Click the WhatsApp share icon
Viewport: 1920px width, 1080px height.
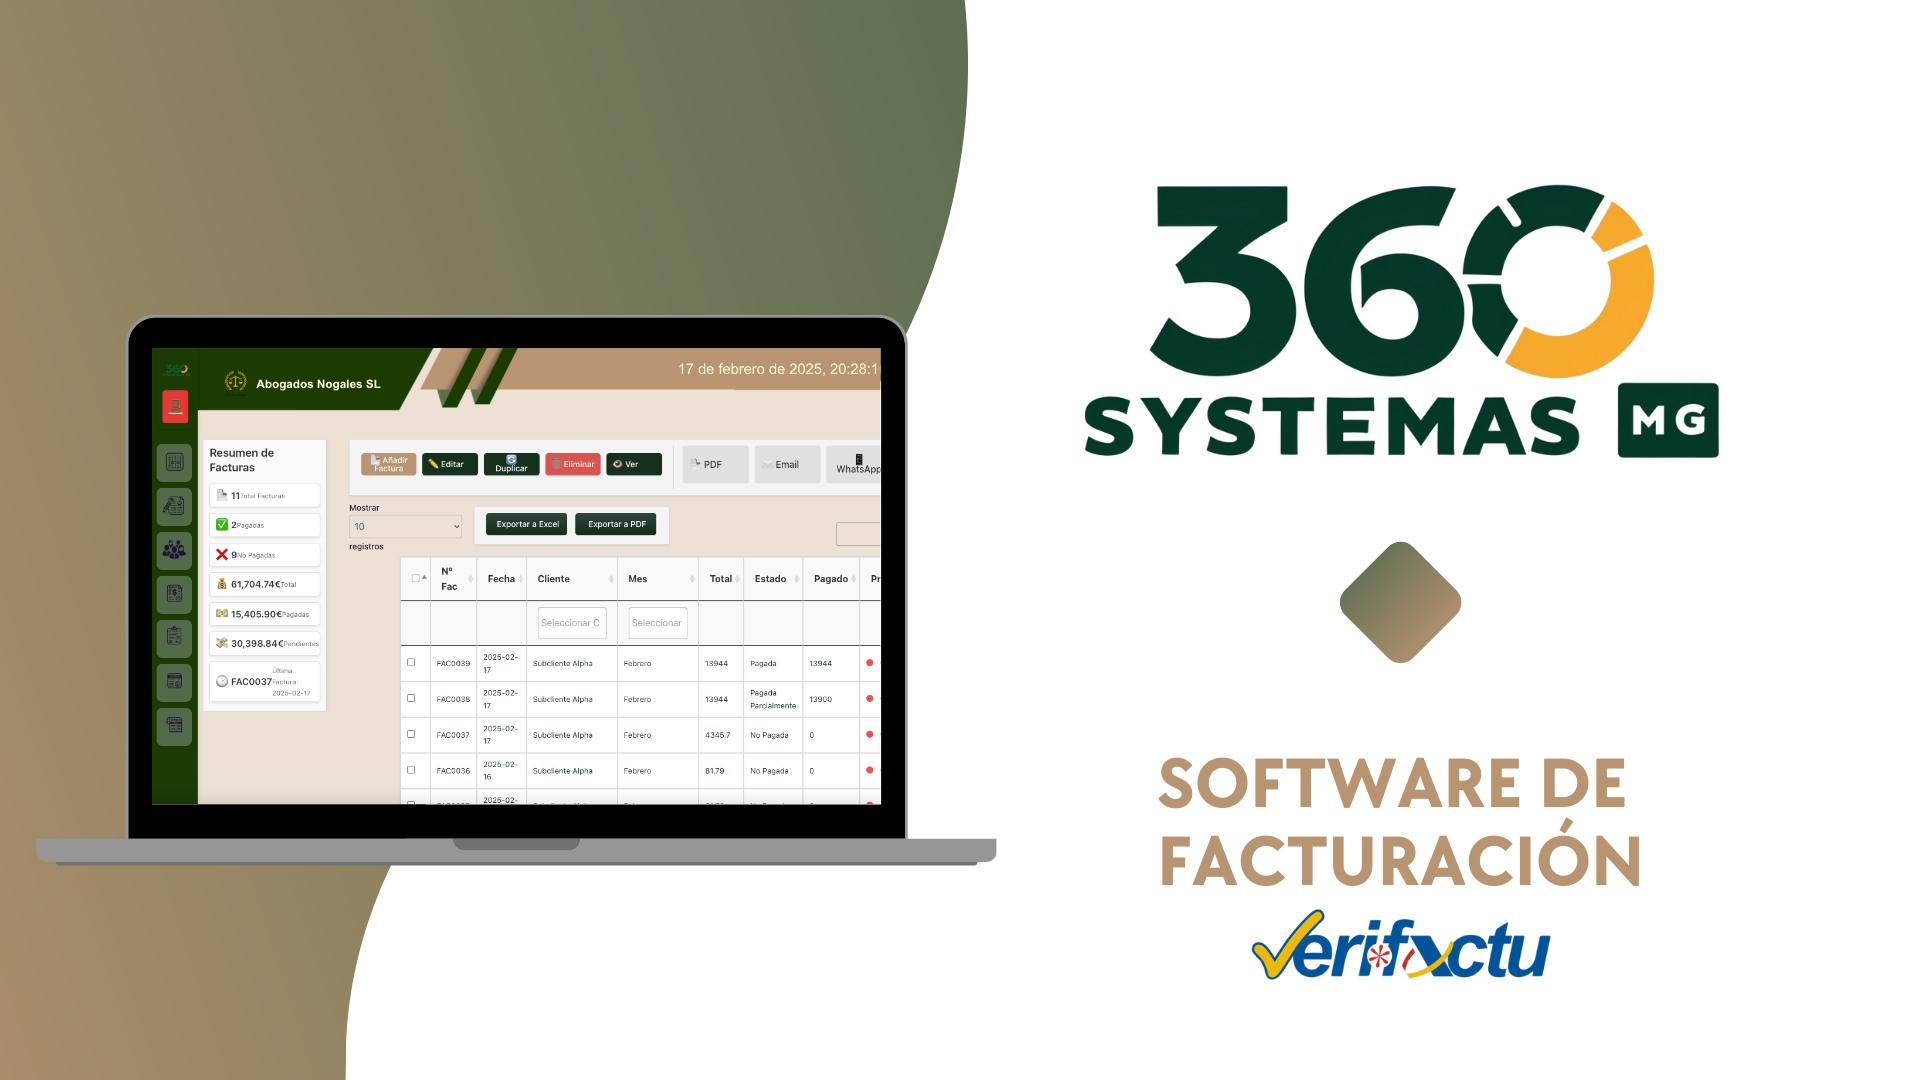856,463
